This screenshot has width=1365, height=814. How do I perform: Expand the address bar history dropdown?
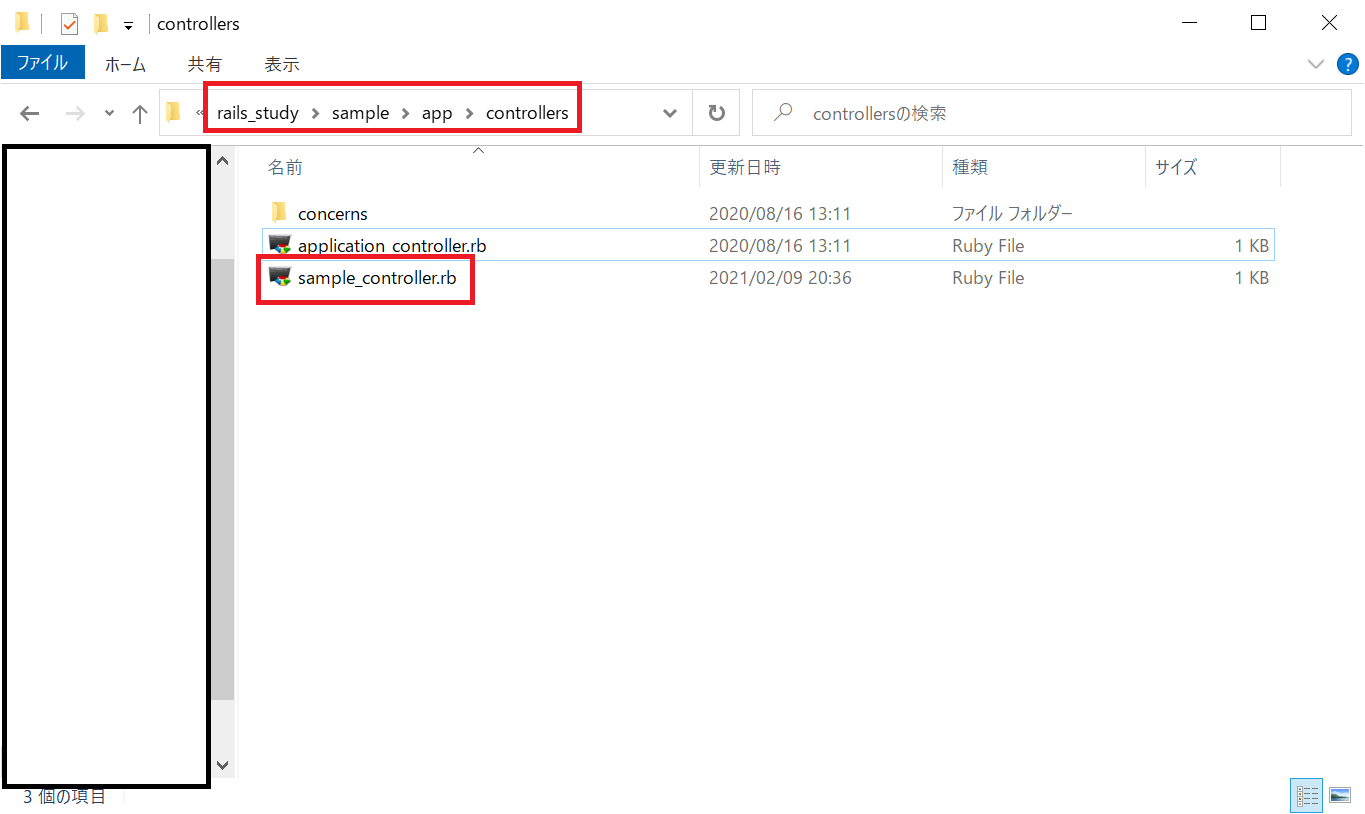(x=670, y=114)
